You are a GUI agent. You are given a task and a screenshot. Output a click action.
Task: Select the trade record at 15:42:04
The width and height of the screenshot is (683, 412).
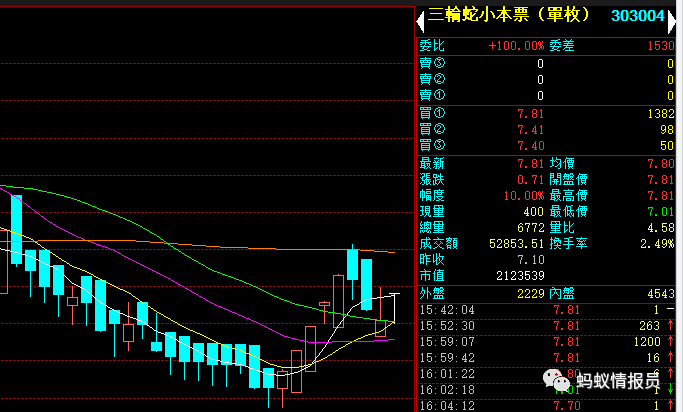click(x=546, y=310)
